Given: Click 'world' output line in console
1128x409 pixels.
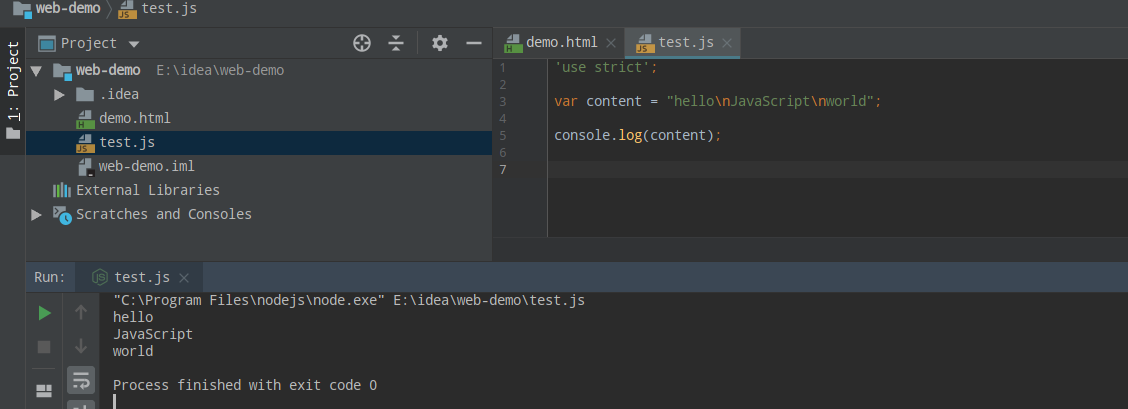Looking at the screenshot, I should [133, 351].
